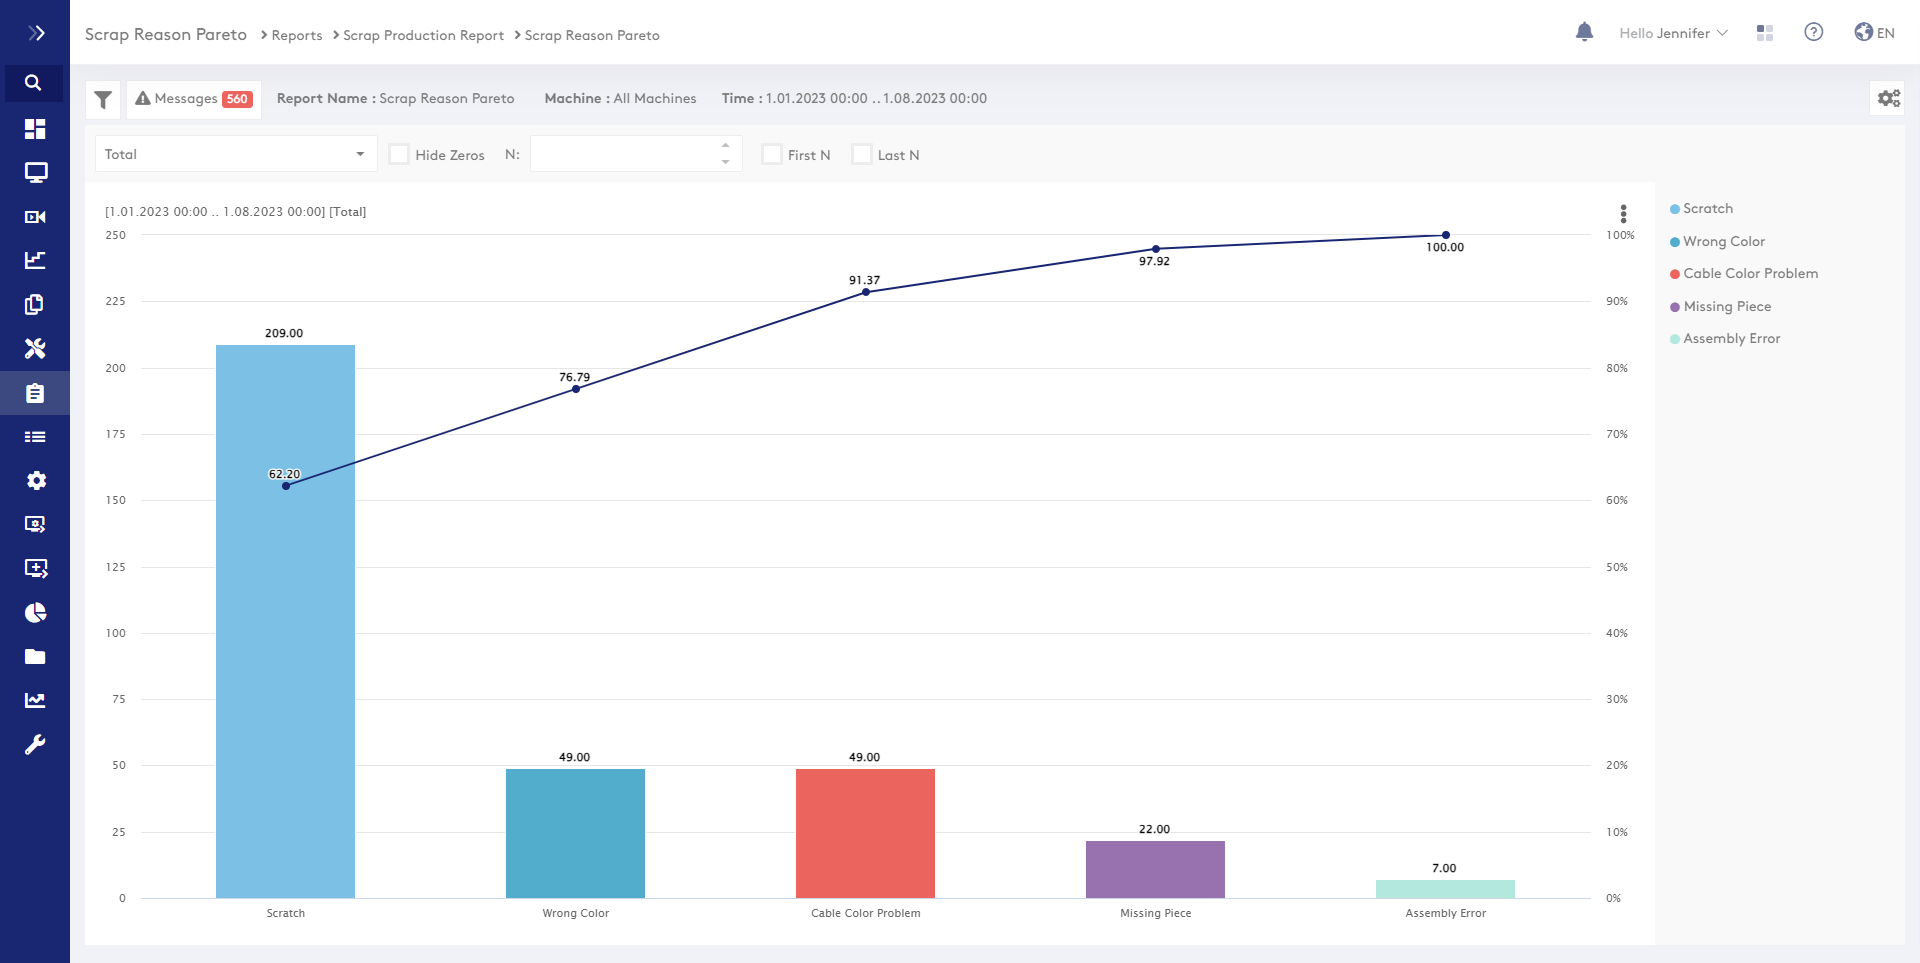Toggle Cable Color Problem legend swatch
1920x963 pixels.
(1675, 274)
